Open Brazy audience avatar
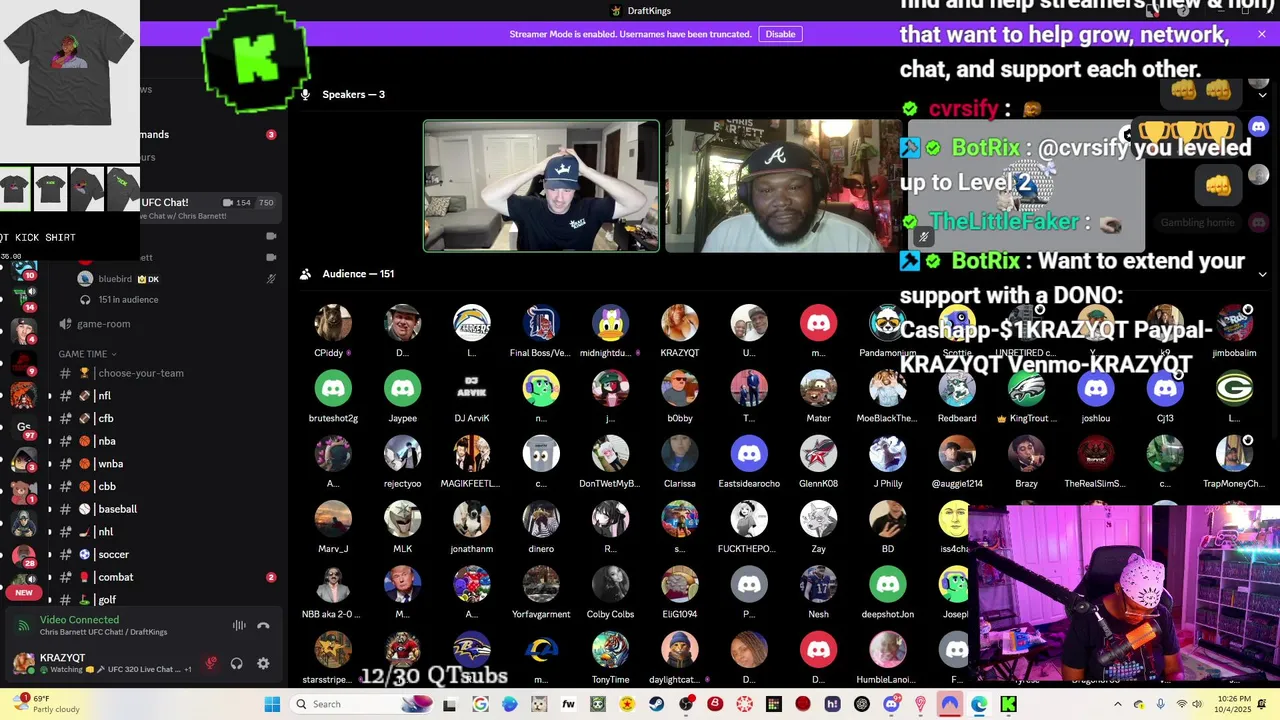The width and height of the screenshot is (1280, 720). point(1026,454)
